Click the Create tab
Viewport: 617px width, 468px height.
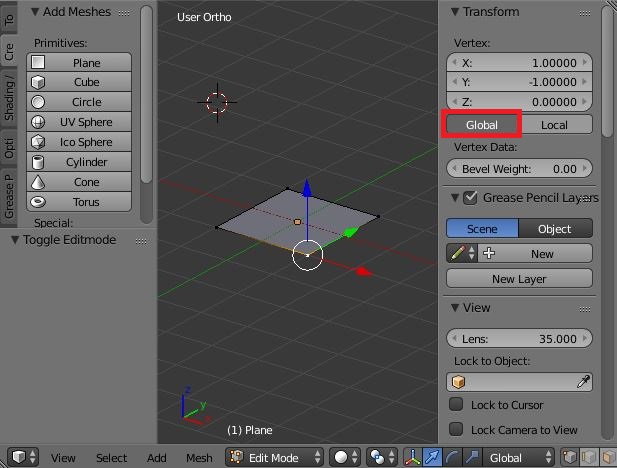(x=9, y=52)
